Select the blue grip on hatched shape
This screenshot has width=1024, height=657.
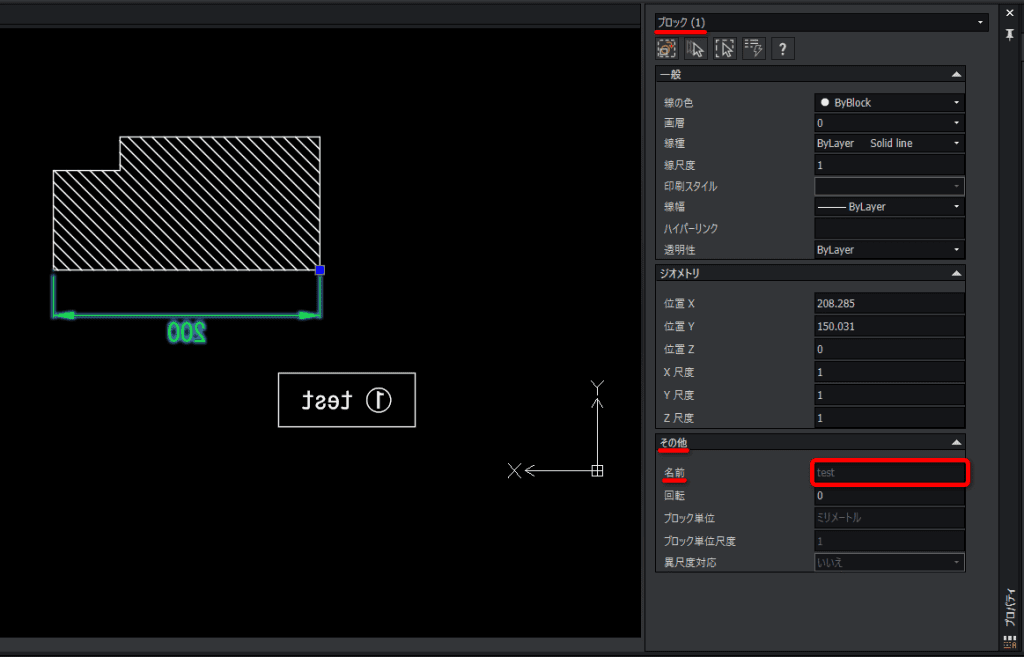320,270
